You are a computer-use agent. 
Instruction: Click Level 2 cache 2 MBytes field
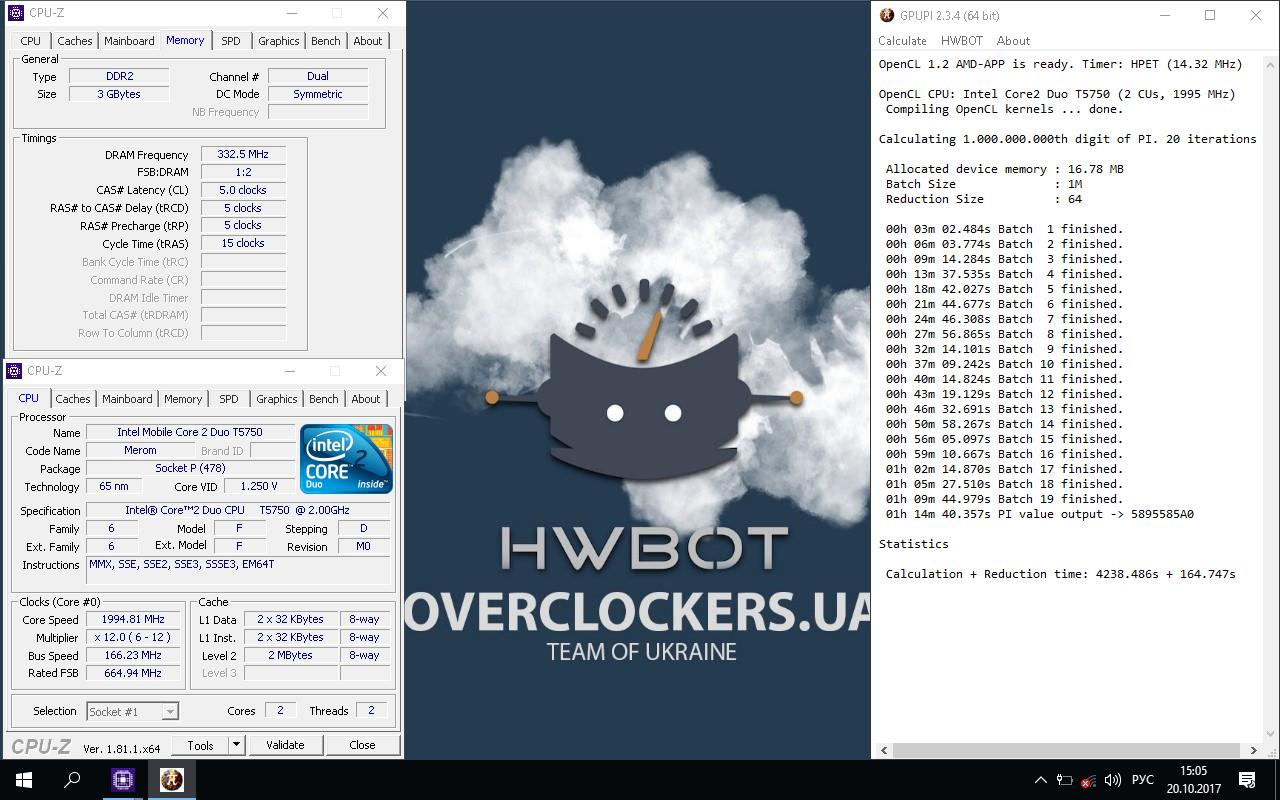pos(290,656)
